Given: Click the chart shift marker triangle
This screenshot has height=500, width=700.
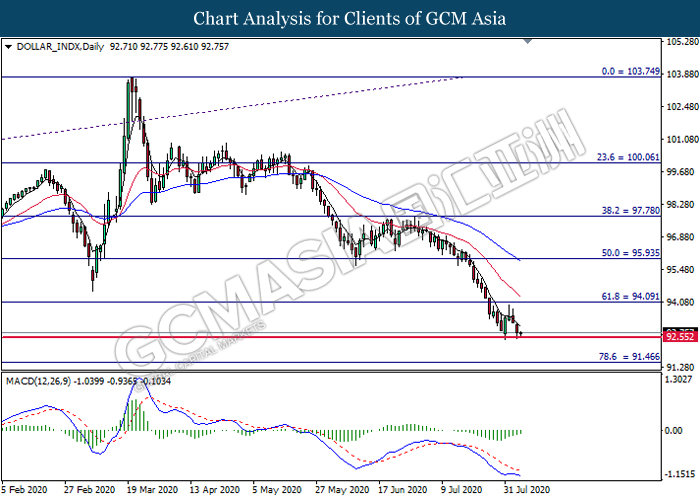Looking at the screenshot, I should [527, 42].
